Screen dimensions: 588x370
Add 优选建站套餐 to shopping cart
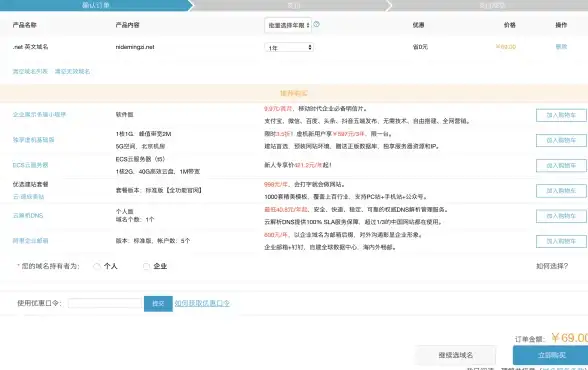pyautogui.click(x=561, y=191)
